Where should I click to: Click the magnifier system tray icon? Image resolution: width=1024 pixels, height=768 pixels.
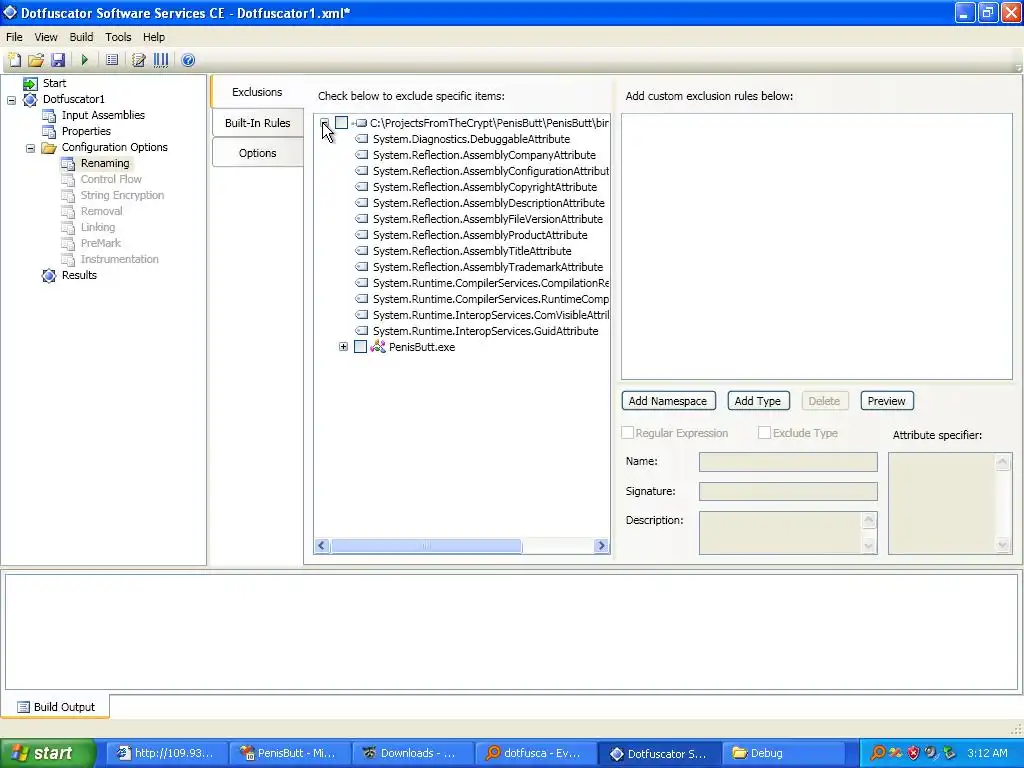click(x=878, y=753)
